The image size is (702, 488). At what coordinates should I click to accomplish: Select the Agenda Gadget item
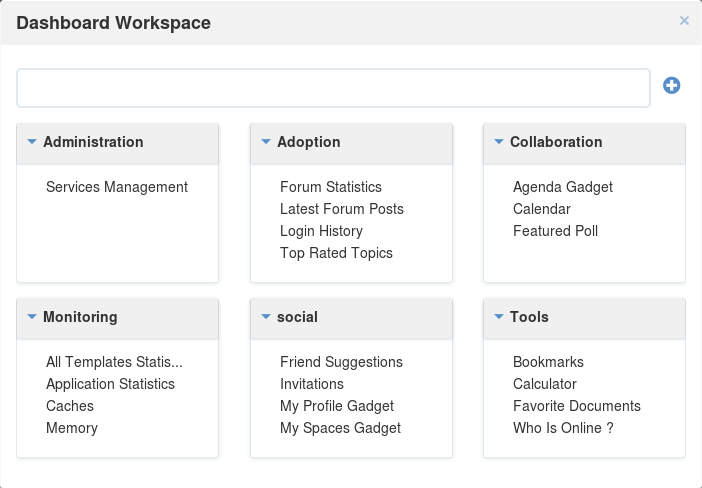click(x=563, y=187)
